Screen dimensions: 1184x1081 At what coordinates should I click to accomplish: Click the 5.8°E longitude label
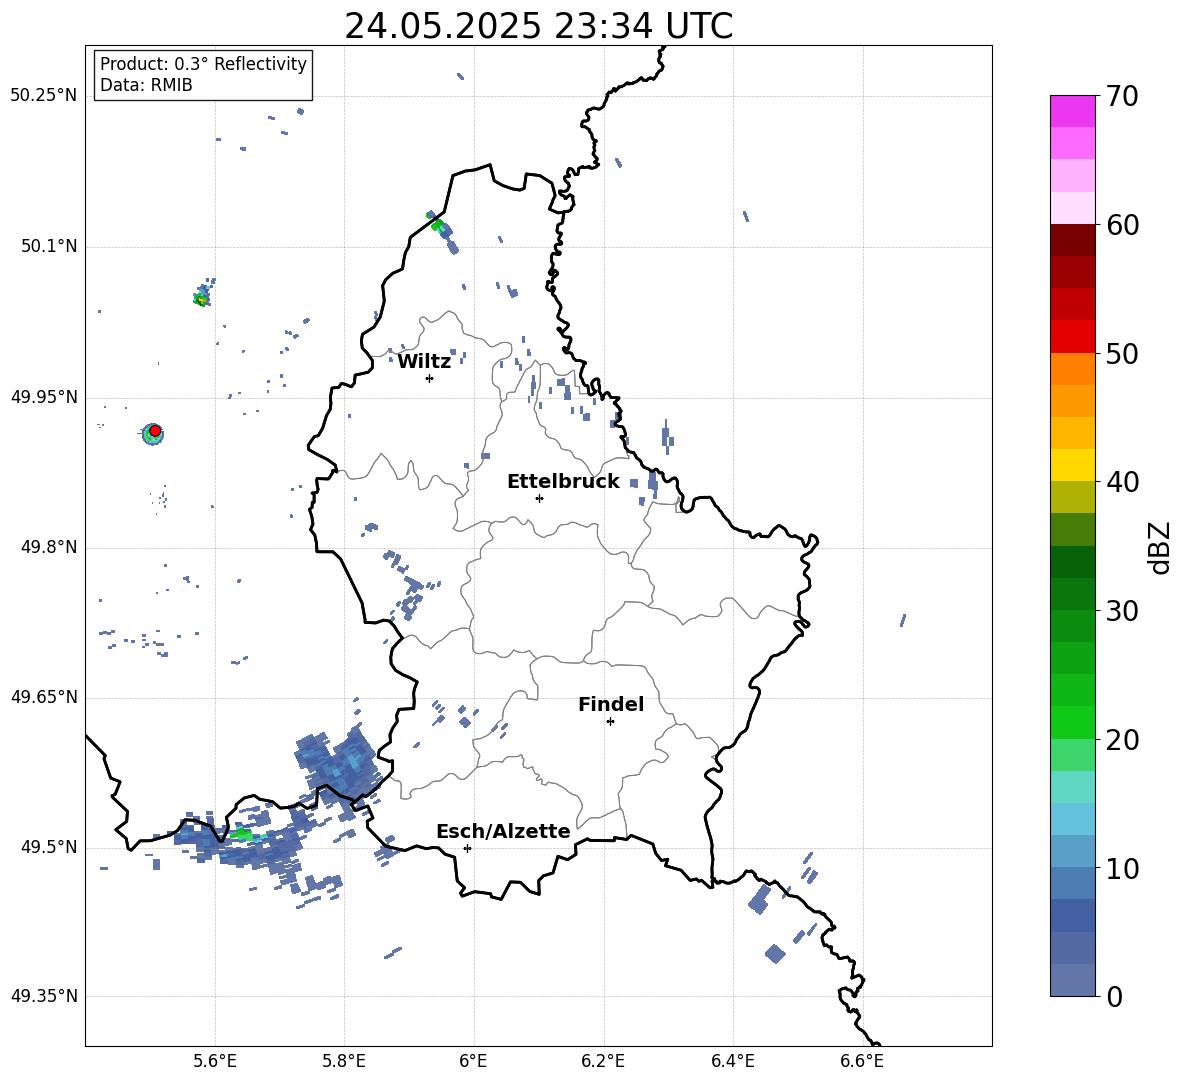click(344, 1061)
